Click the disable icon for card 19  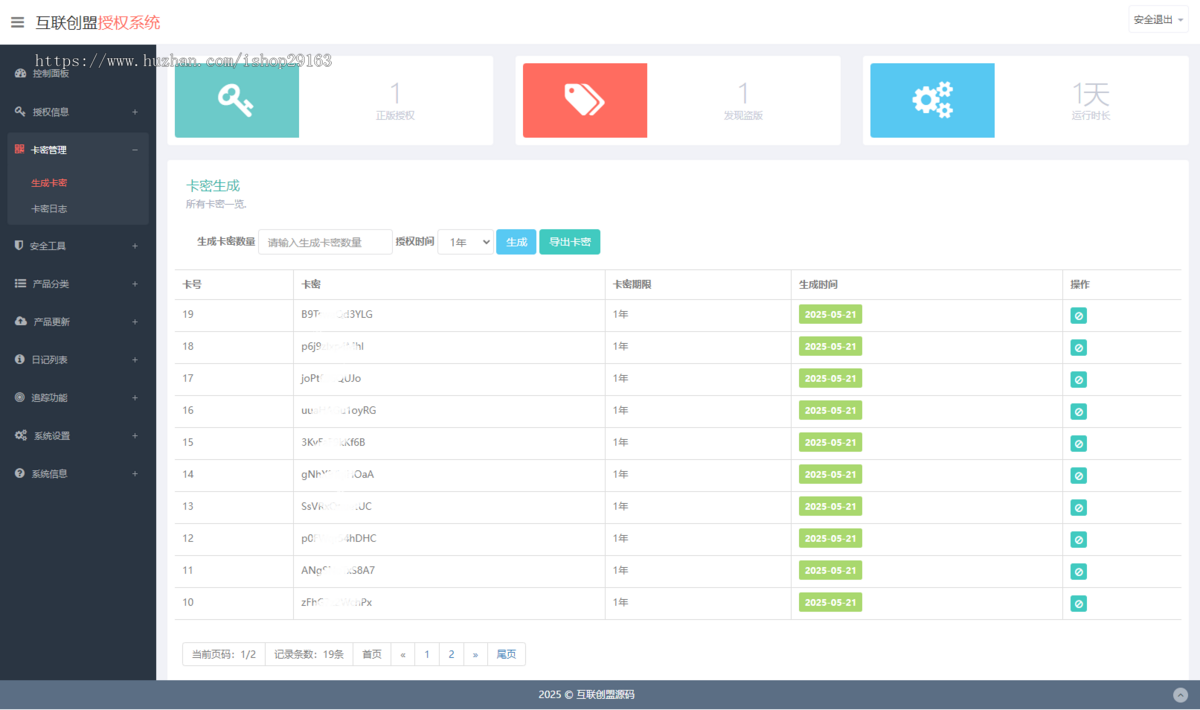click(1078, 316)
